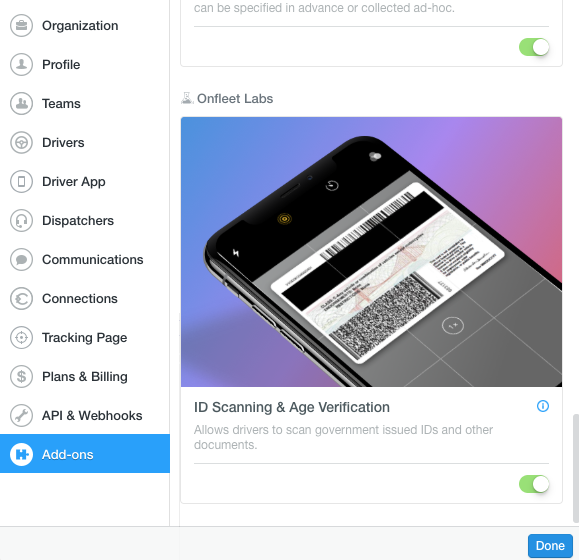
Task: Click the API & Webhooks wrench icon
Action: coord(21,415)
